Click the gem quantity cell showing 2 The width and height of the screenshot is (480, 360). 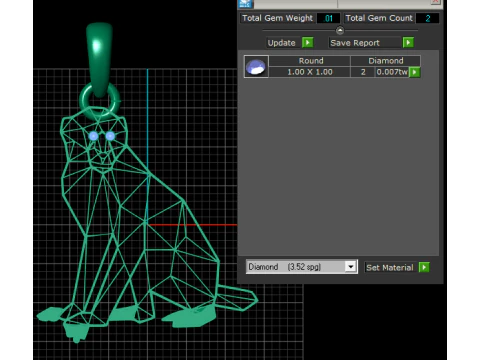[363, 72]
